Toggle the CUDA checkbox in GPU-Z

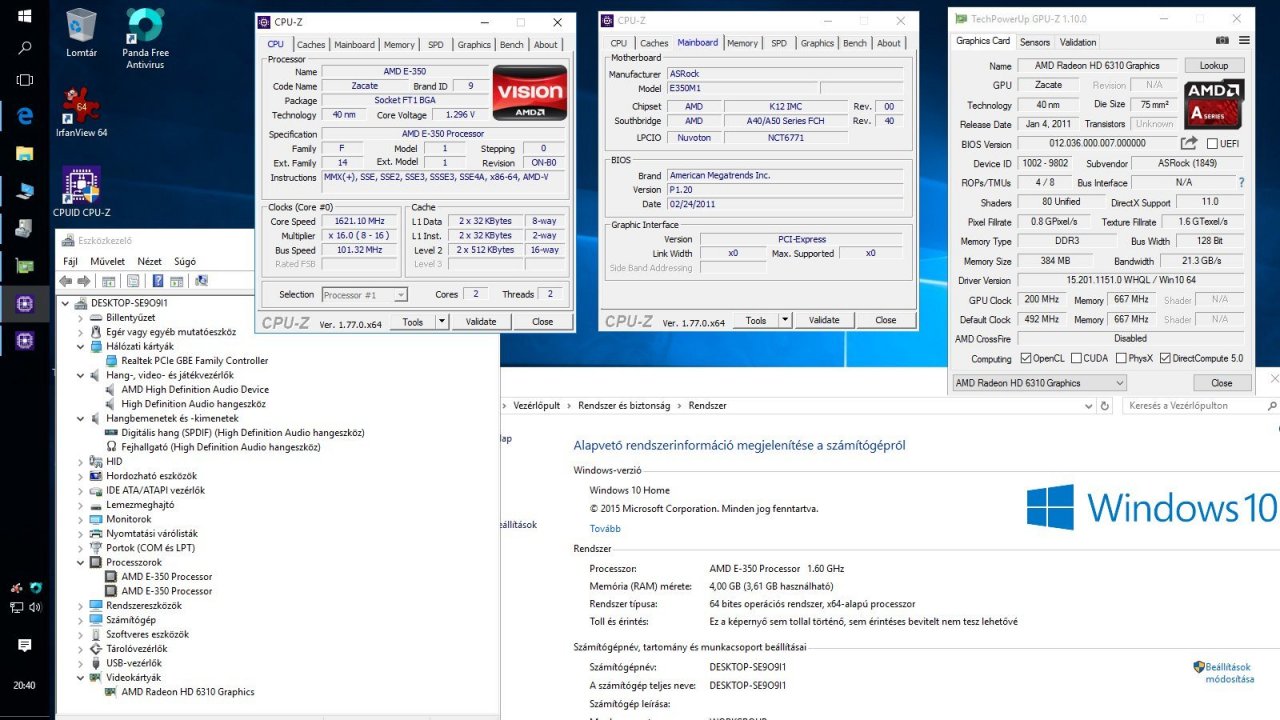tap(1076, 358)
